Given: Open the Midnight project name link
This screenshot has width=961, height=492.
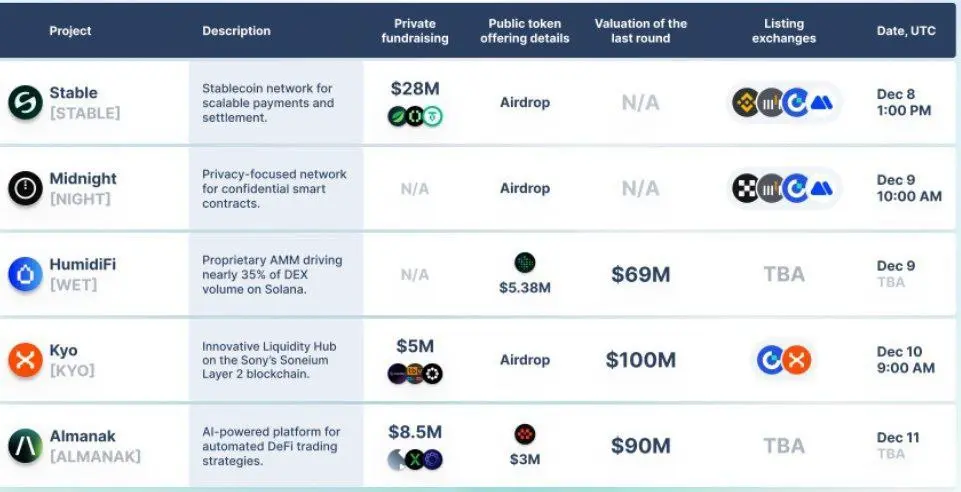Looking at the screenshot, I should point(83,178).
